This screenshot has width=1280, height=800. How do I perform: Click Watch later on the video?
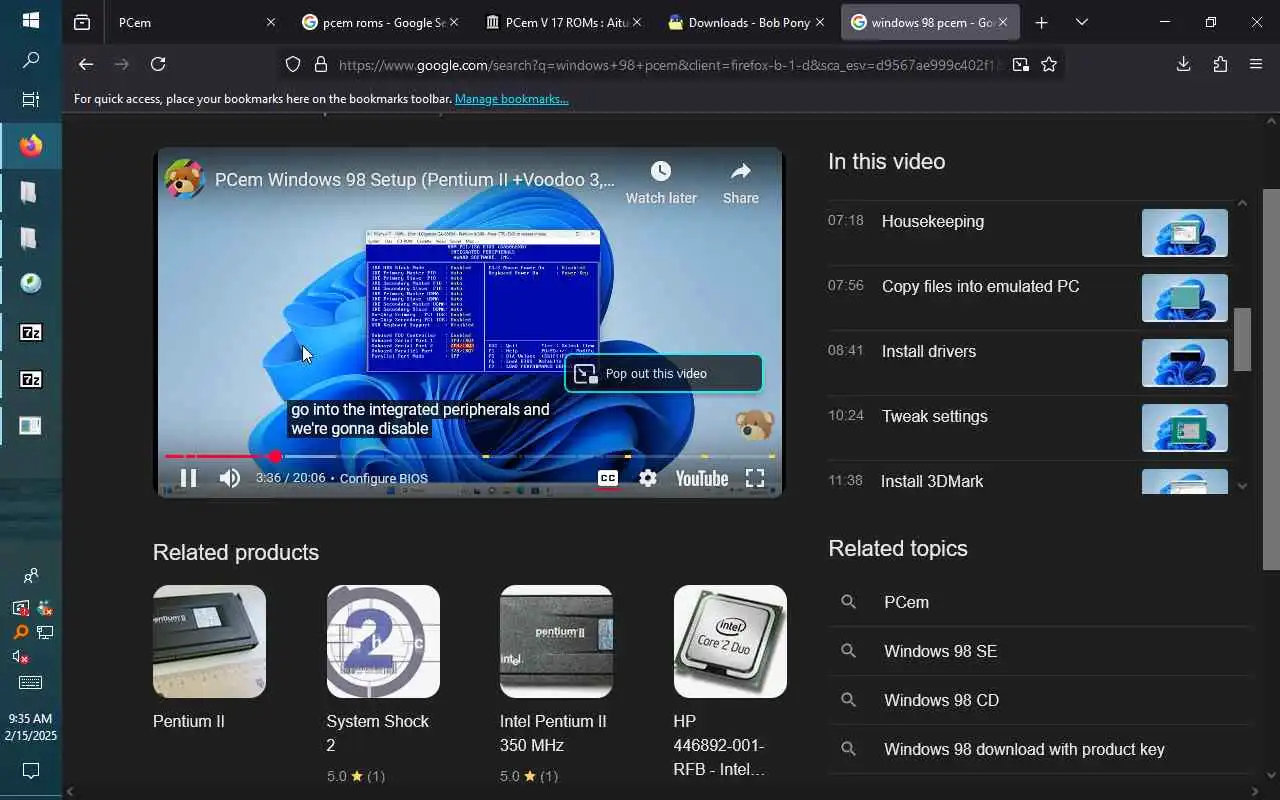[x=661, y=183]
